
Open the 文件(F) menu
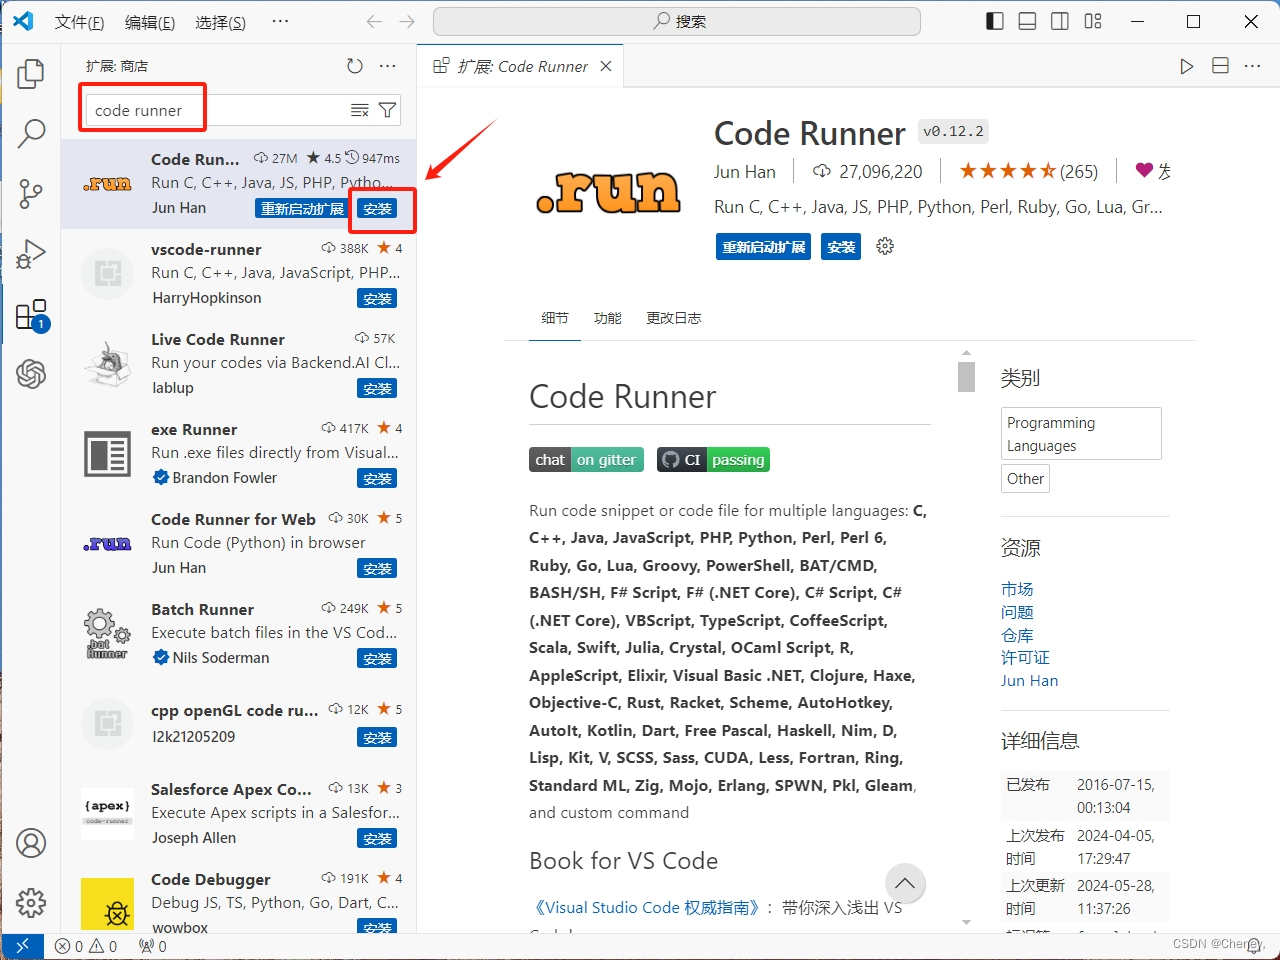[79, 22]
